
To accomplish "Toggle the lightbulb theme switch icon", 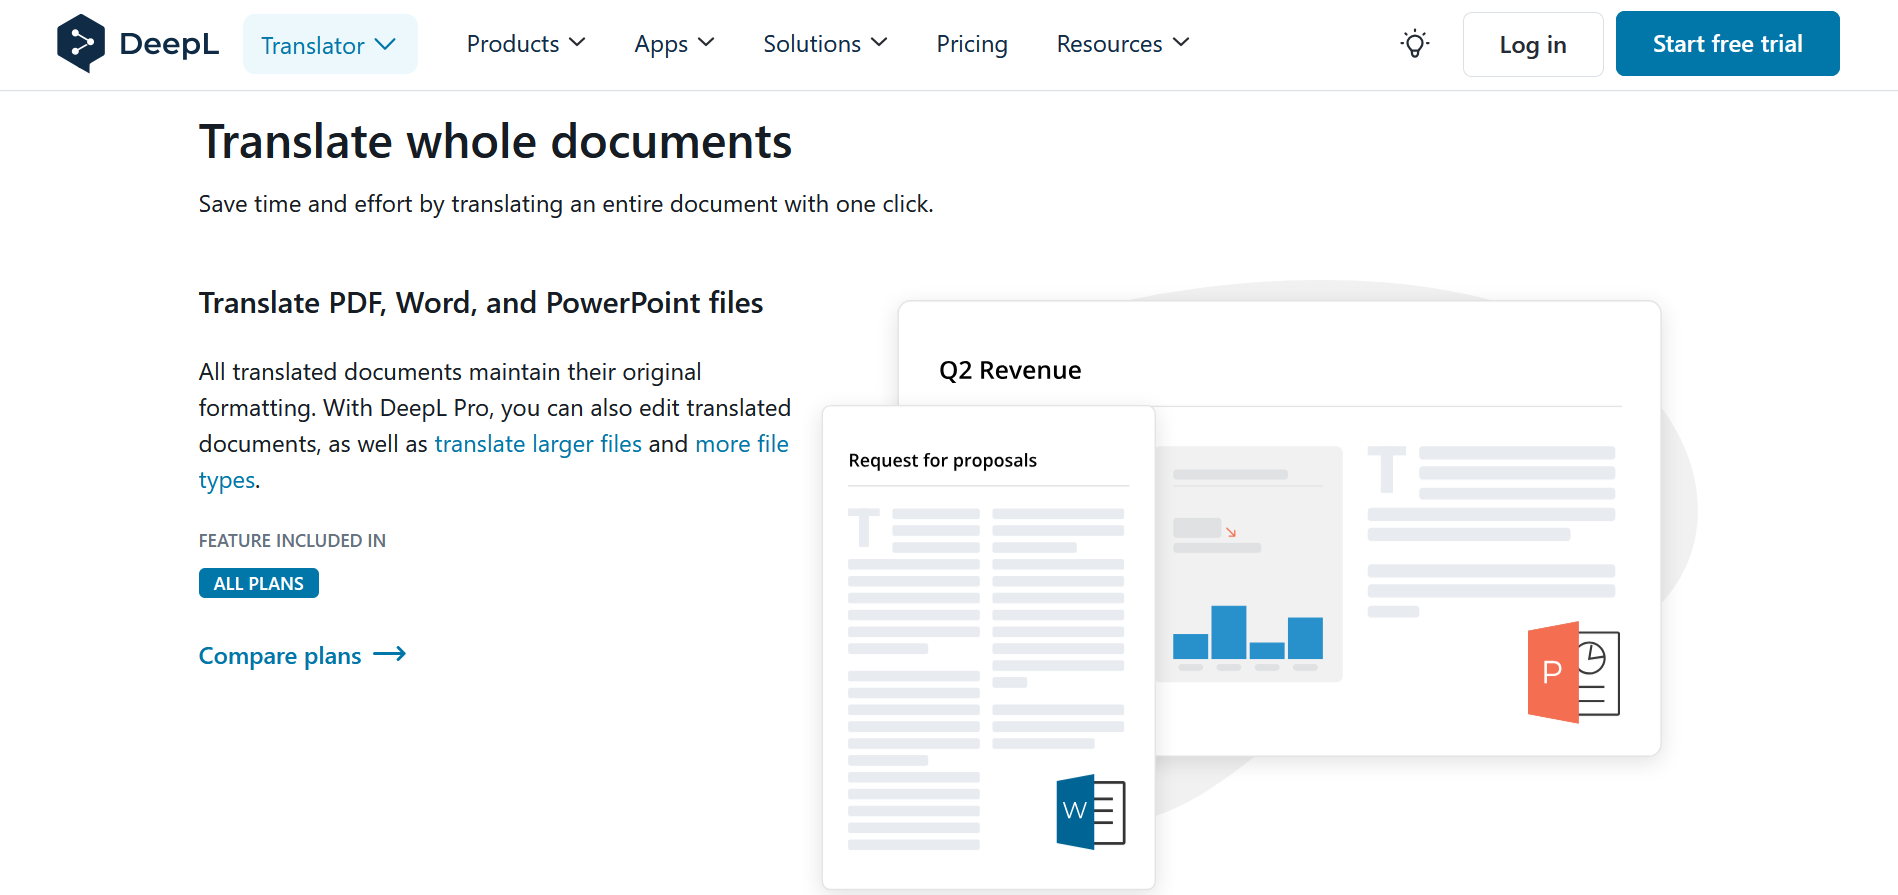I will coord(1414,44).
